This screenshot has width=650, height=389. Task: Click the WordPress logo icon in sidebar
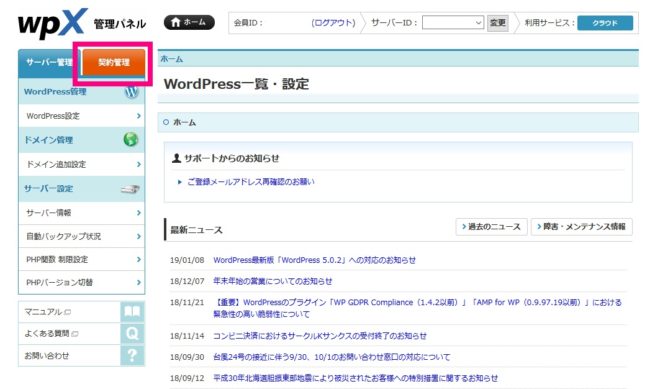point(131,91)
